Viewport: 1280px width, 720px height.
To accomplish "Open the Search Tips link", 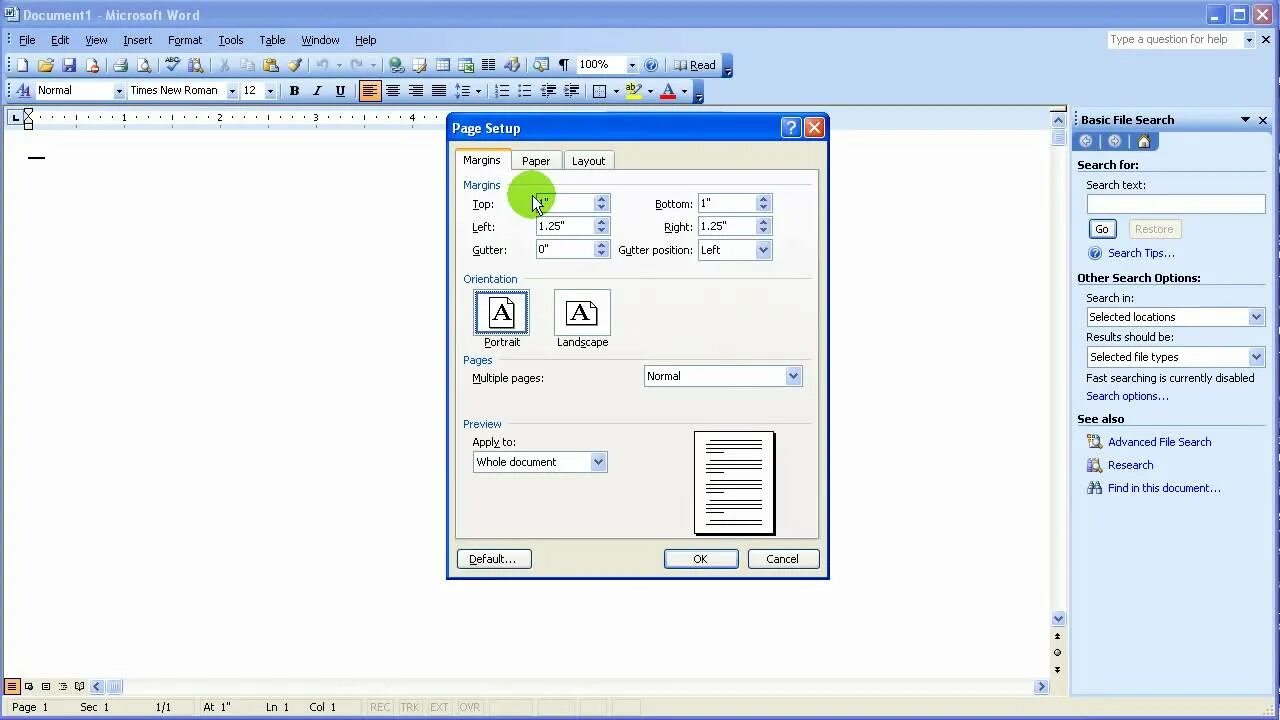I will (1141, 253).
